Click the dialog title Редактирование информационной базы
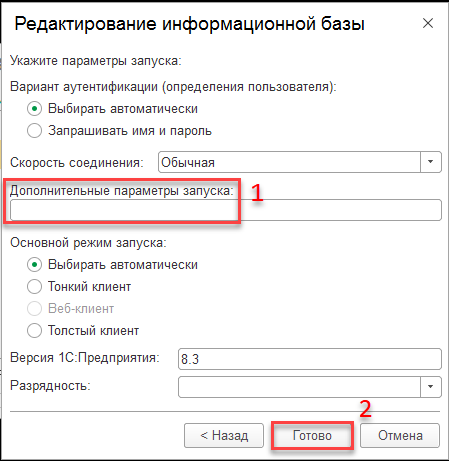 click(190, 24)
